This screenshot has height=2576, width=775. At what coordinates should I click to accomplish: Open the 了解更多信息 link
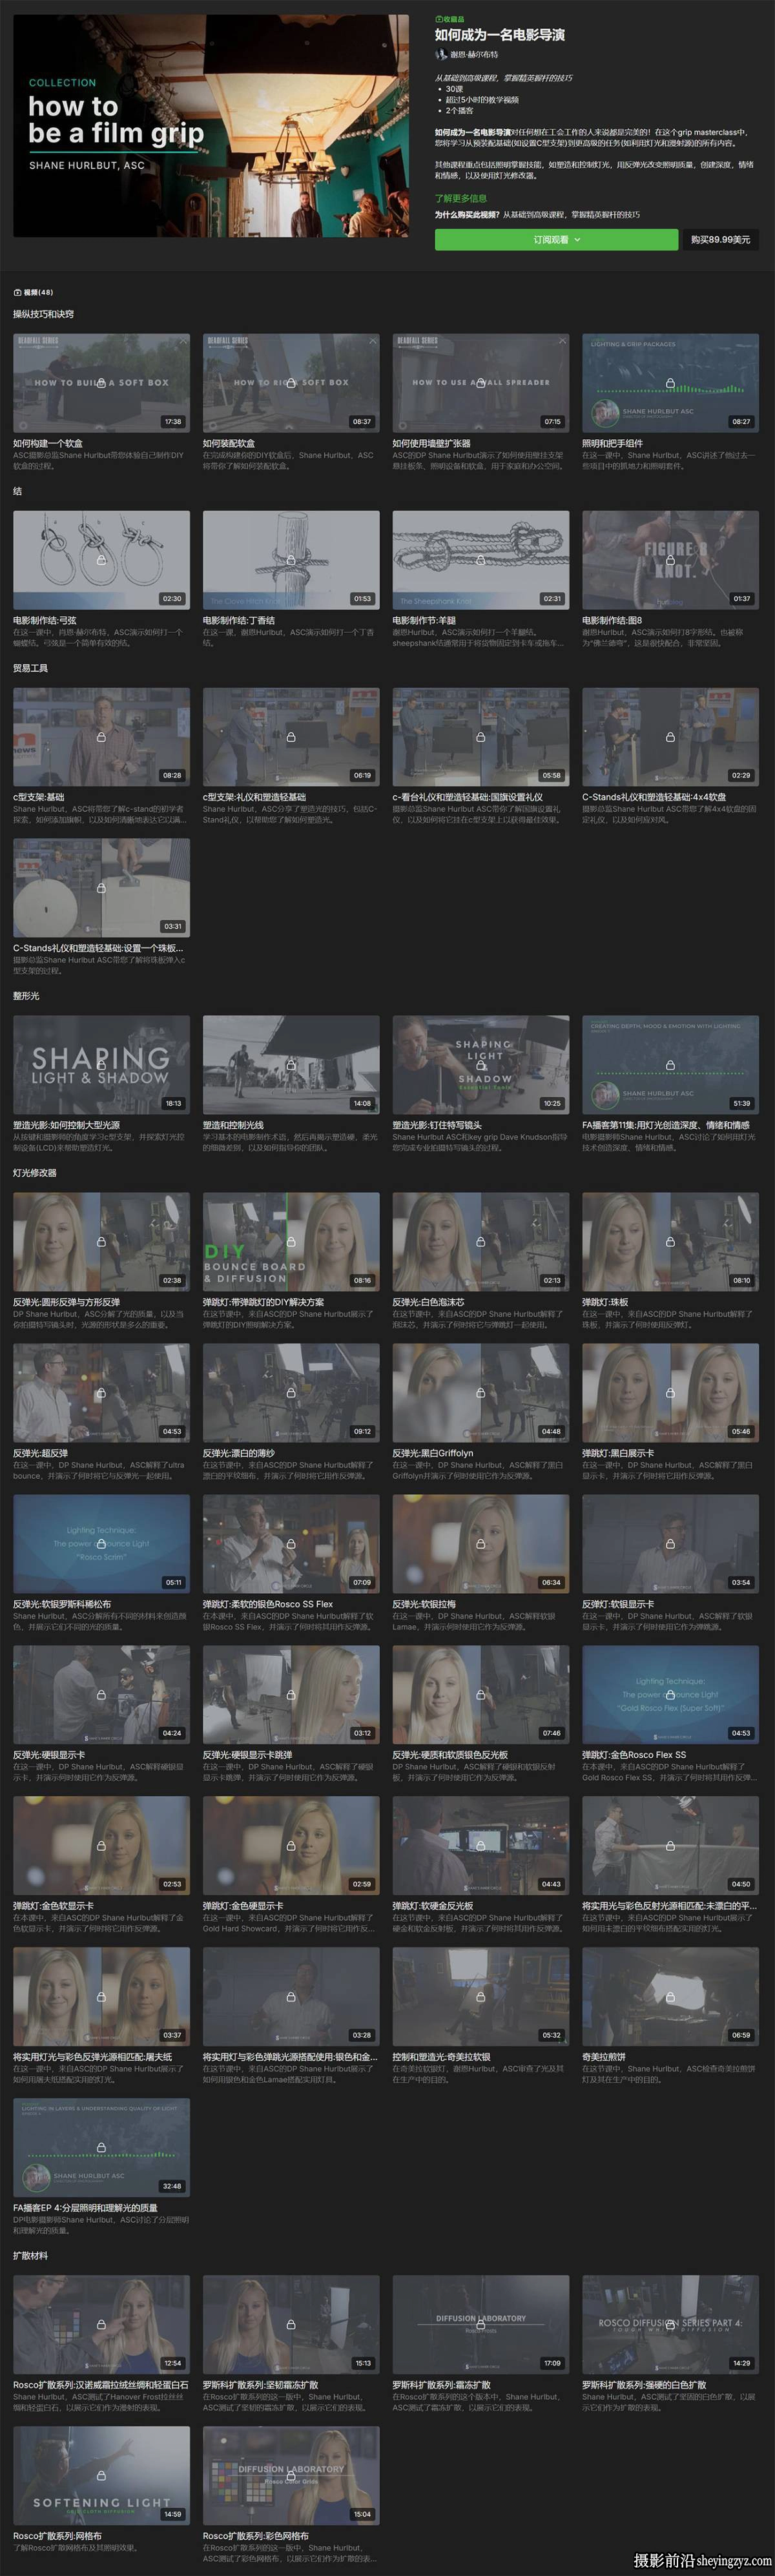[x=461, y=198]
